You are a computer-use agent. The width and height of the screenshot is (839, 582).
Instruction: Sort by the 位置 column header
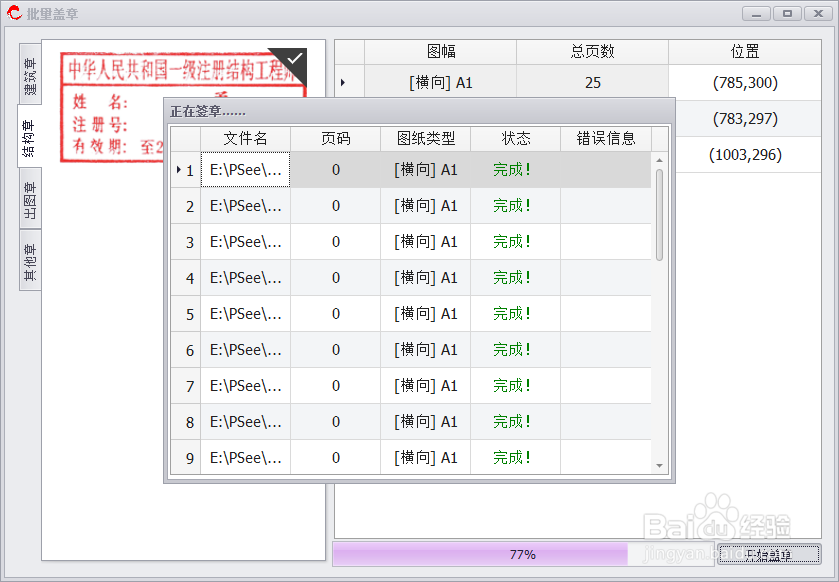[745, 52]
